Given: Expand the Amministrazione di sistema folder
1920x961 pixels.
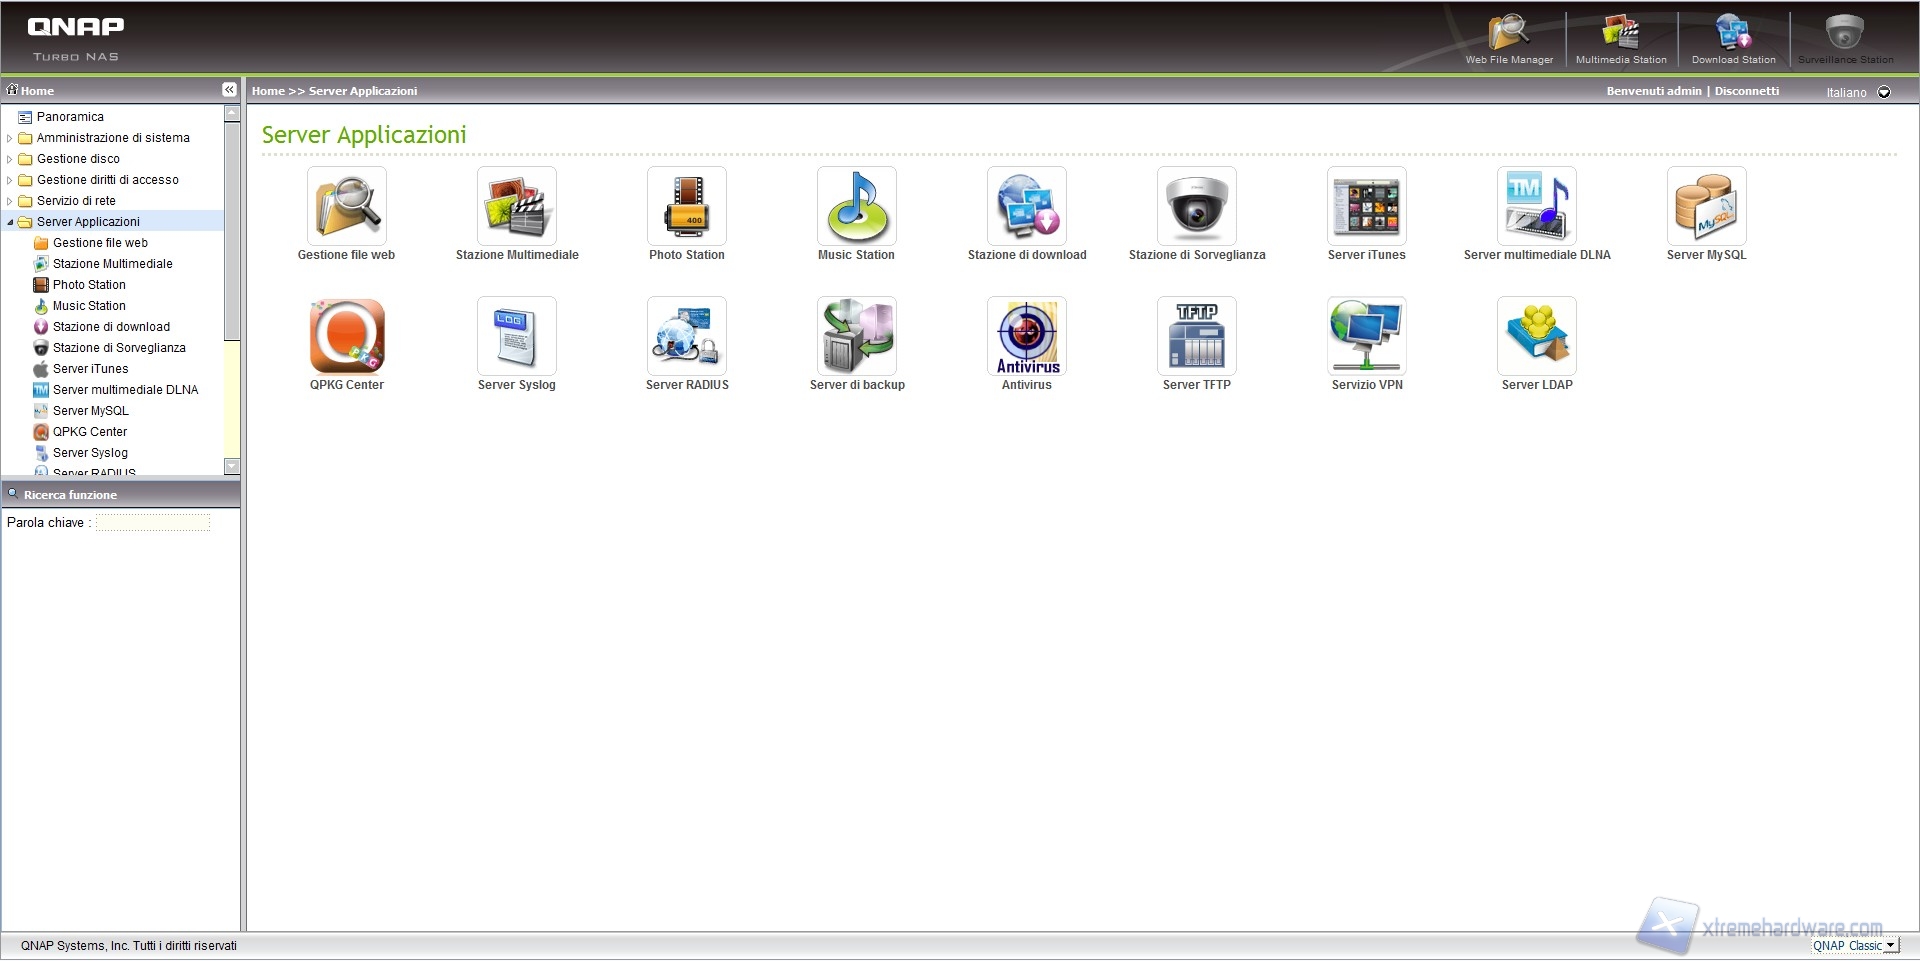Looking at the screenshot, I should (x=10, y=138).
